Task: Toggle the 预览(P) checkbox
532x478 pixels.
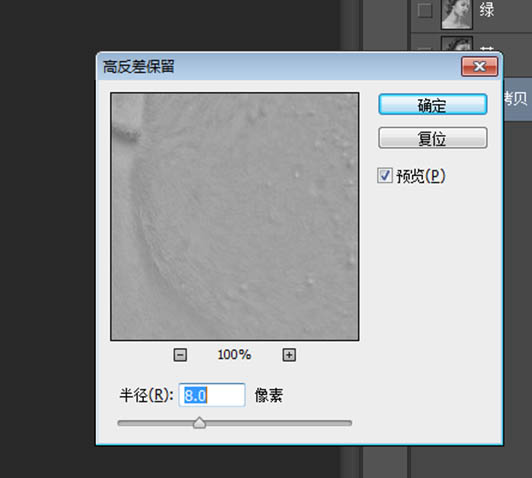Action: tap(384, 176)
